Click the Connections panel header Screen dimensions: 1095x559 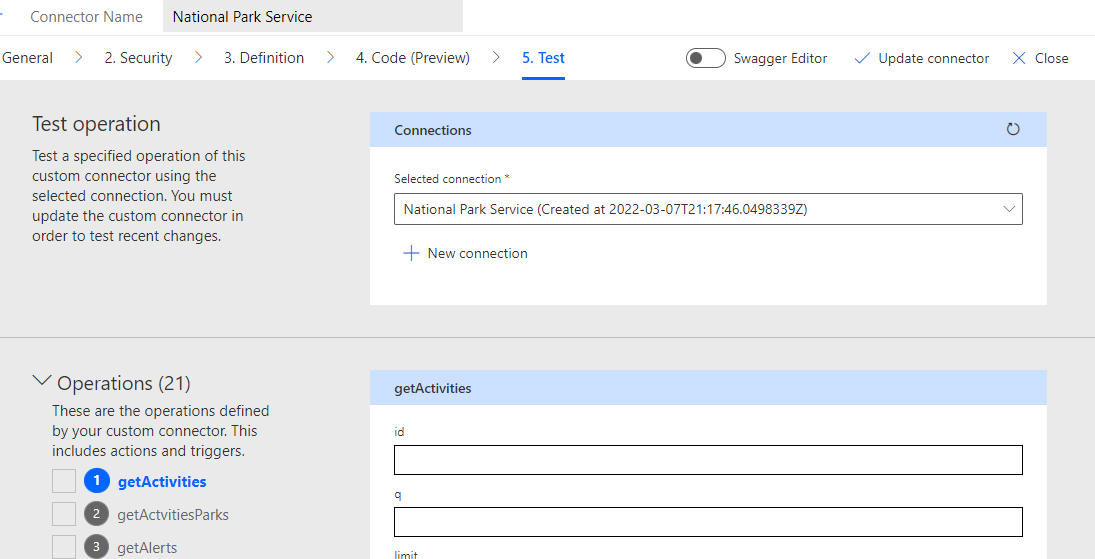[x=708, y=129]
